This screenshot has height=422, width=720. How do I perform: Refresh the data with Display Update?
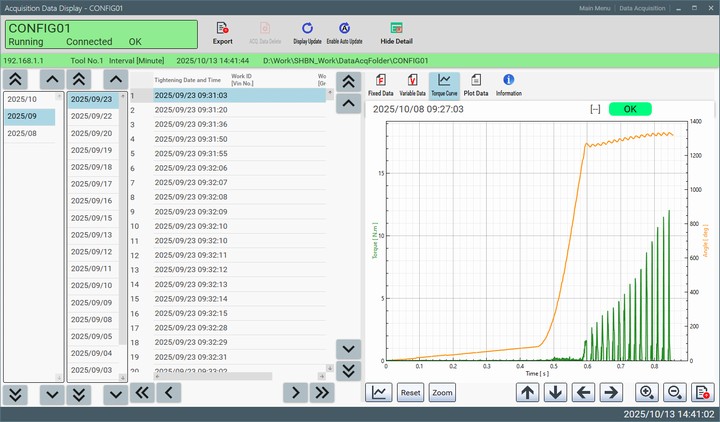(x=307, y=29)
